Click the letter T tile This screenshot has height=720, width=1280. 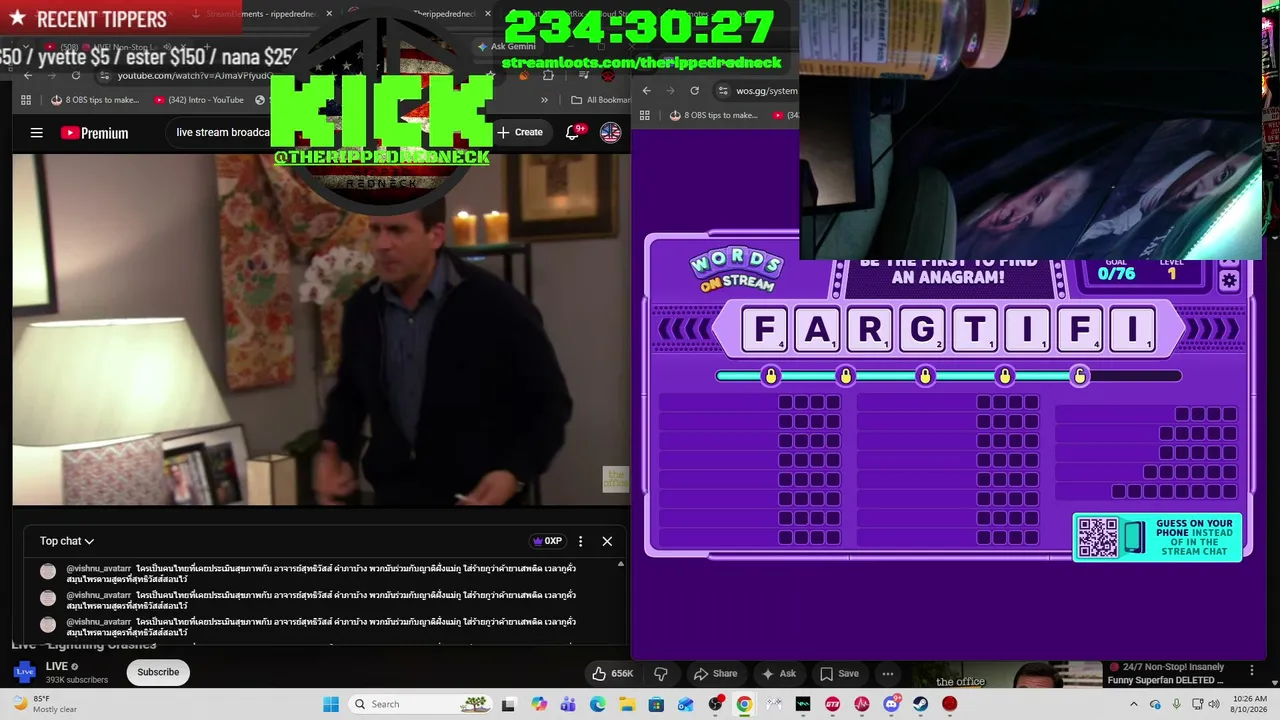click(x=975, y=329)
